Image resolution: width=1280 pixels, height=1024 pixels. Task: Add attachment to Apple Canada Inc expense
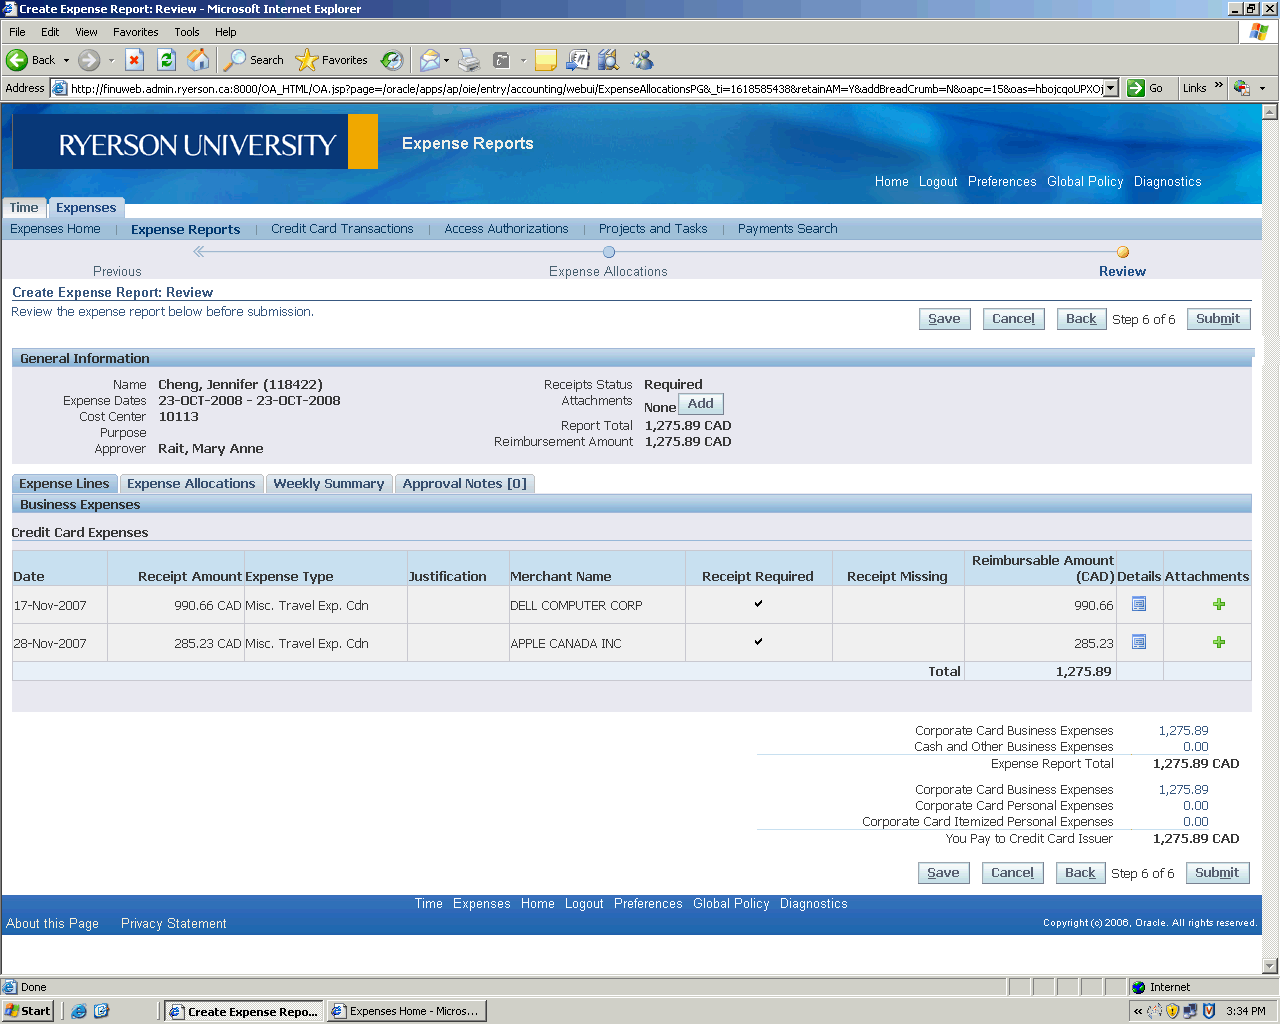coord(1218,642)
